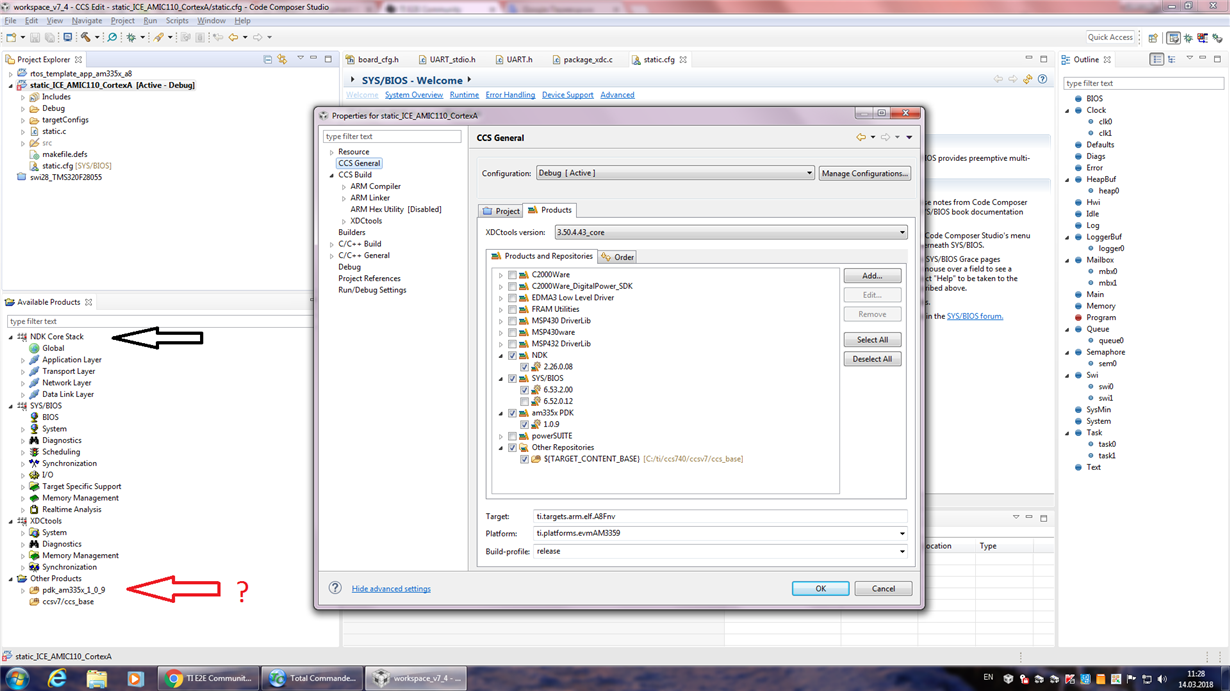Image resolution: width=1230 pixels, height=691 pixels.
Task: Click Outline list view icon
Action: point(1157,59)
